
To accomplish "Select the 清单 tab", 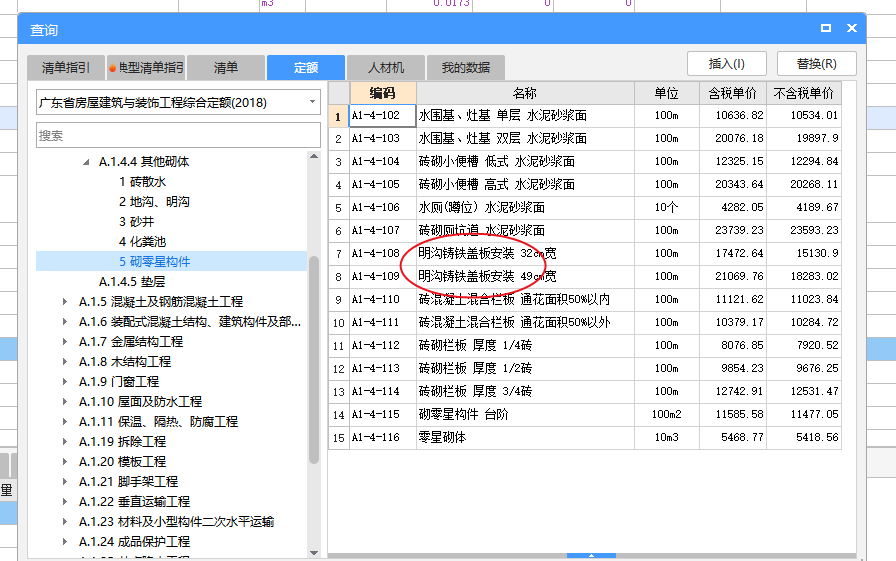I will pyautogui.click(x=226, y=67).
